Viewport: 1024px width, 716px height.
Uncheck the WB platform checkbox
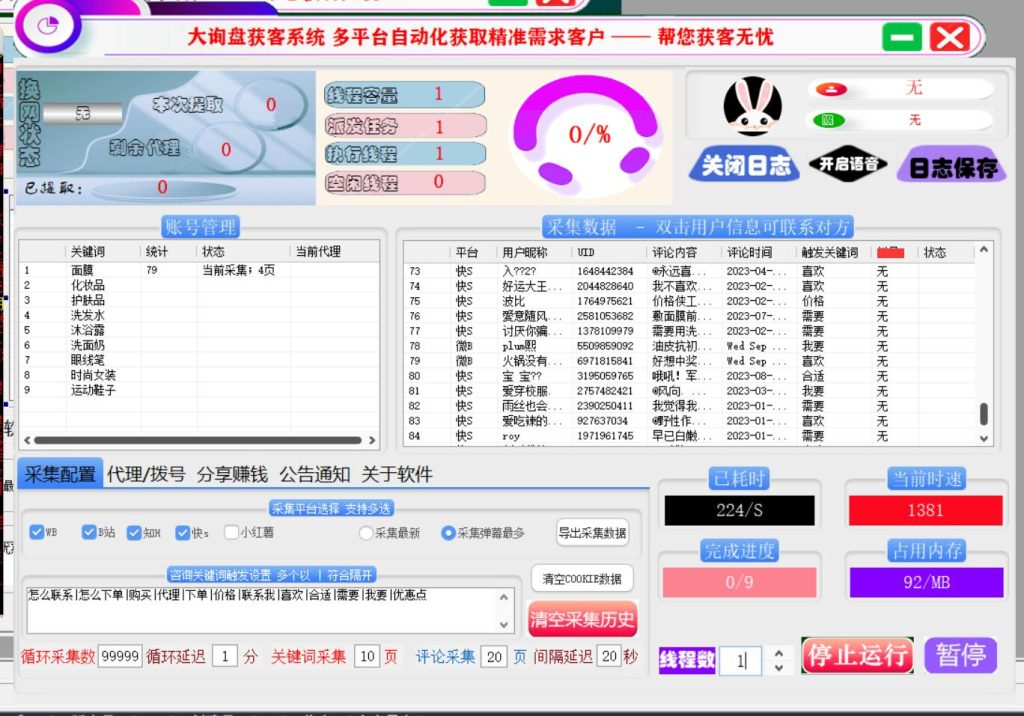point(38,533)
